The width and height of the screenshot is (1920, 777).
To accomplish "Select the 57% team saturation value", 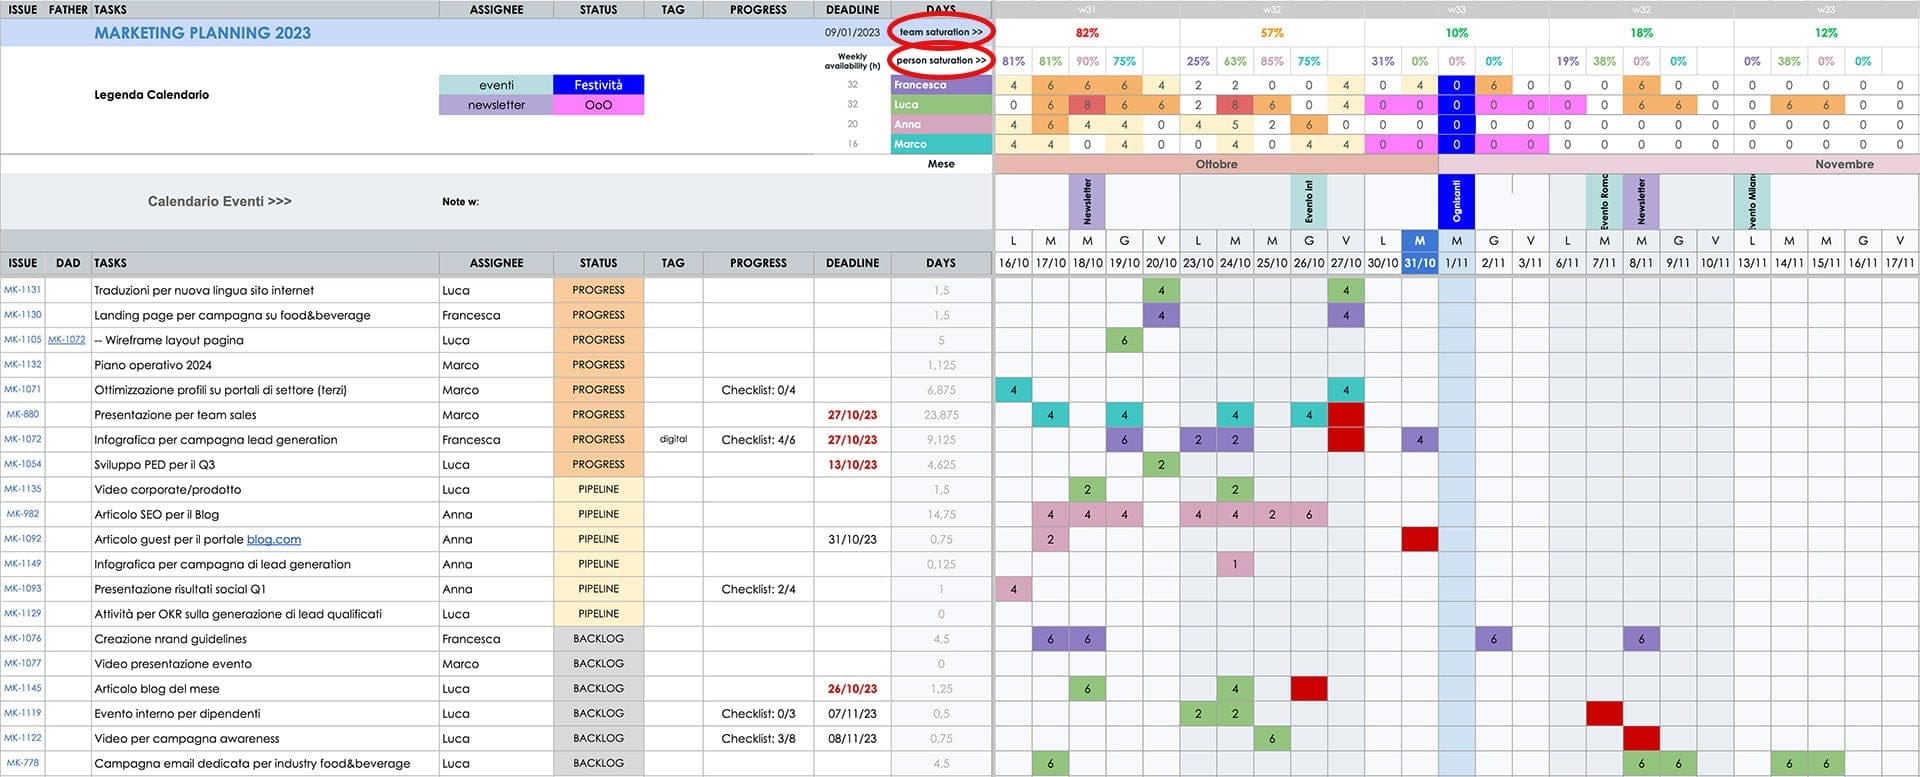I will (x=1271, y=33).
